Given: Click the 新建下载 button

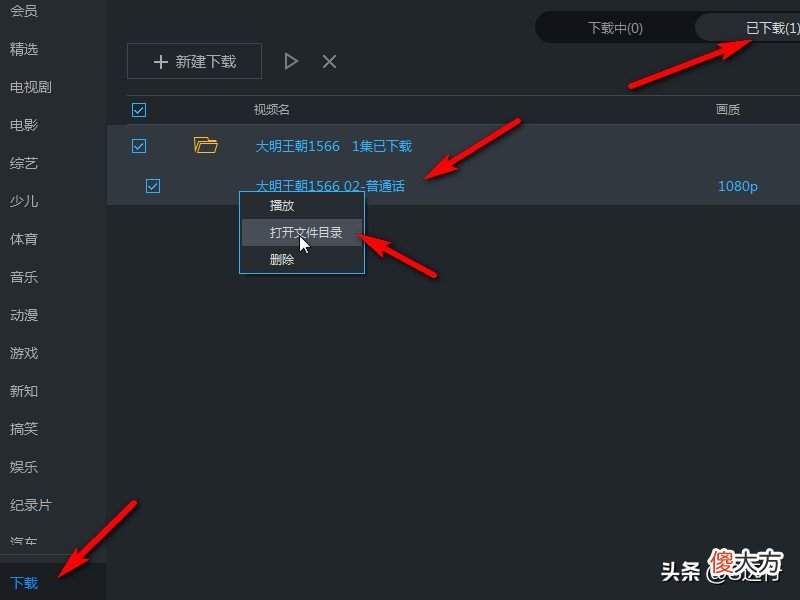Looking at the screenshot, I should pos(194,61).
